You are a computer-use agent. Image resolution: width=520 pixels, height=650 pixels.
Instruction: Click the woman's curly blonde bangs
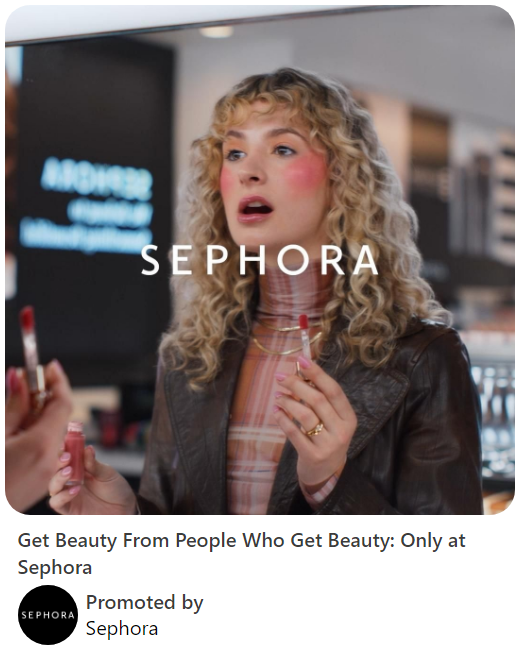point(265,114)
